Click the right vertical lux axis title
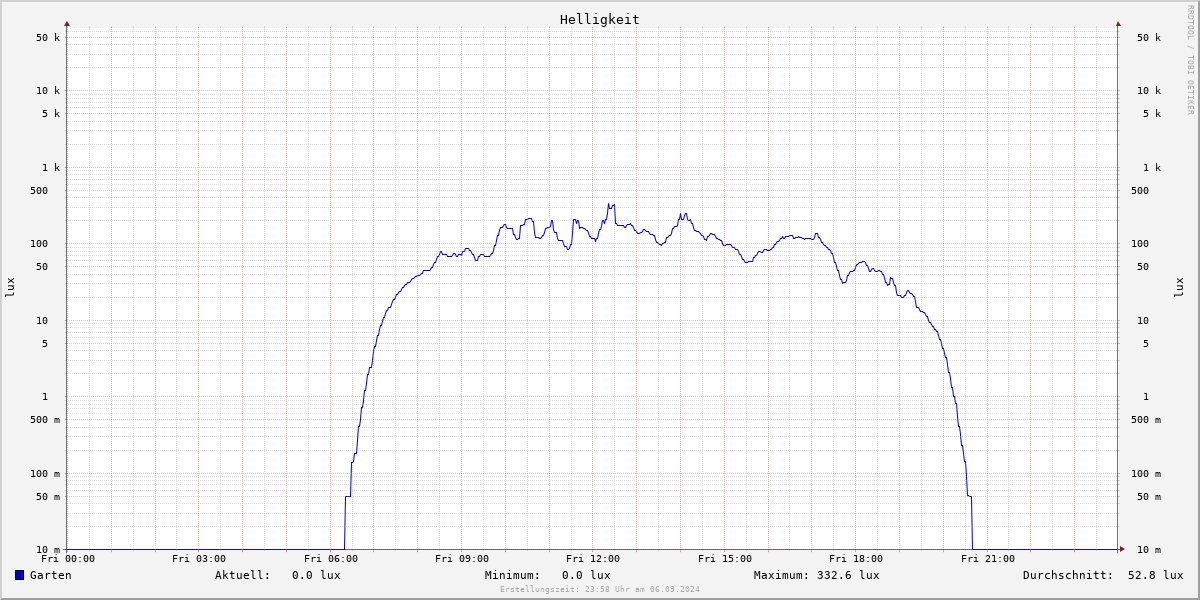The height and width of the screenshot is (600, 1200). pos(1179,288)
